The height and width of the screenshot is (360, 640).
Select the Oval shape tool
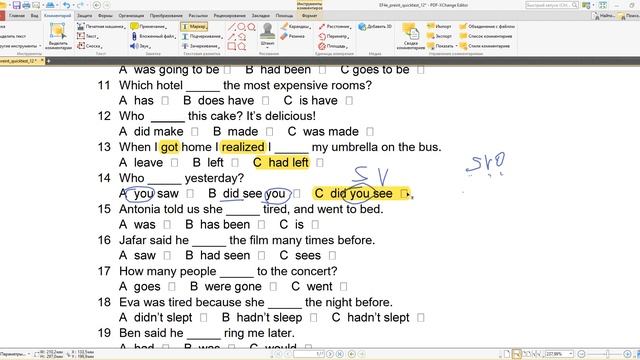pos(241,27)
